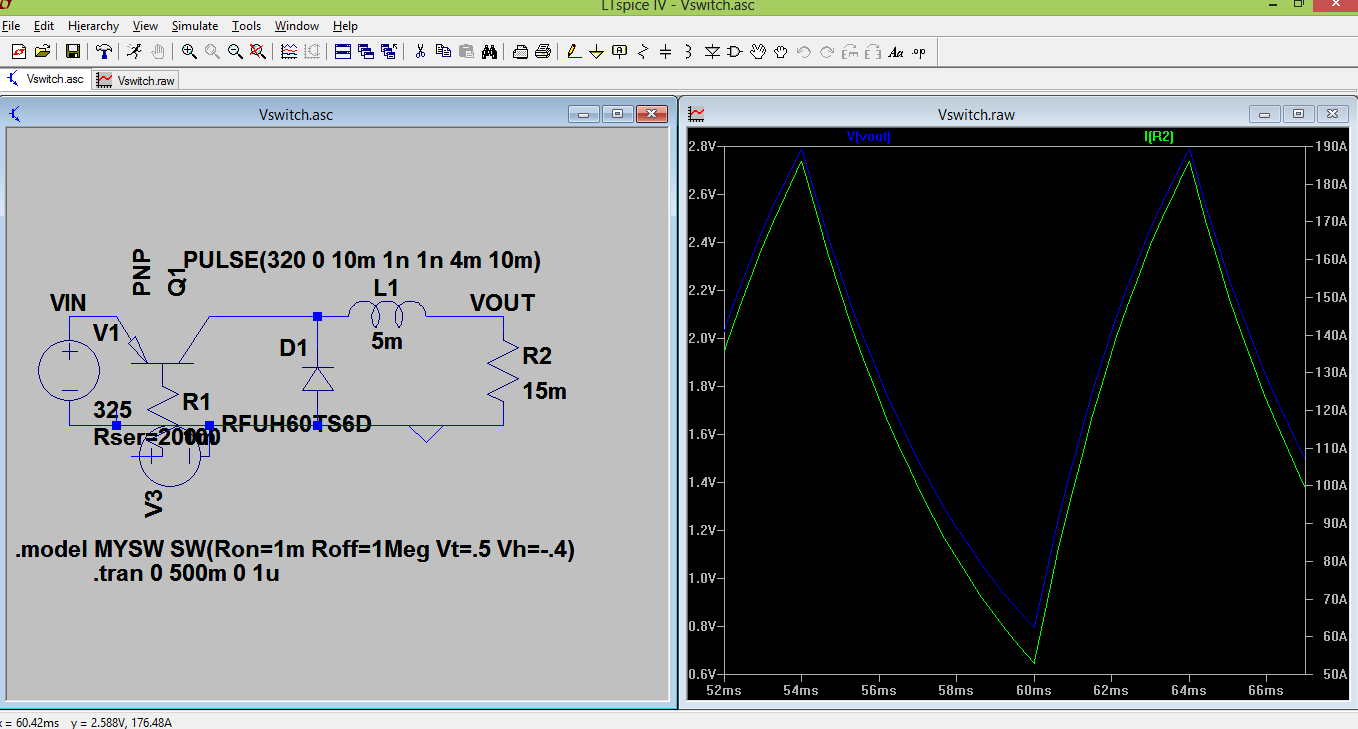1358x729 pixels.
Task: Maximize the Vswitch.asc schematic window
Action: click(617, 114)
